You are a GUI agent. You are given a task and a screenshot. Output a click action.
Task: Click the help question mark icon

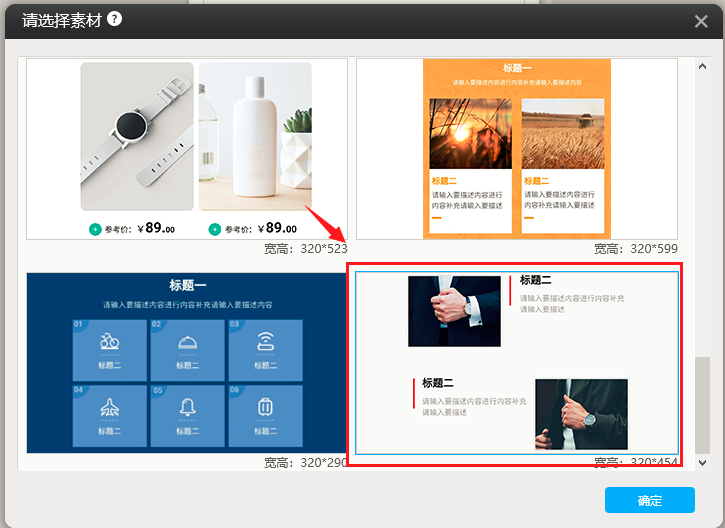coord(115,19)
